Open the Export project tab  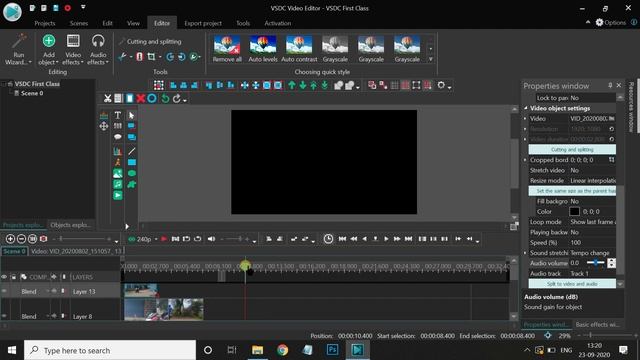[203, 23]
